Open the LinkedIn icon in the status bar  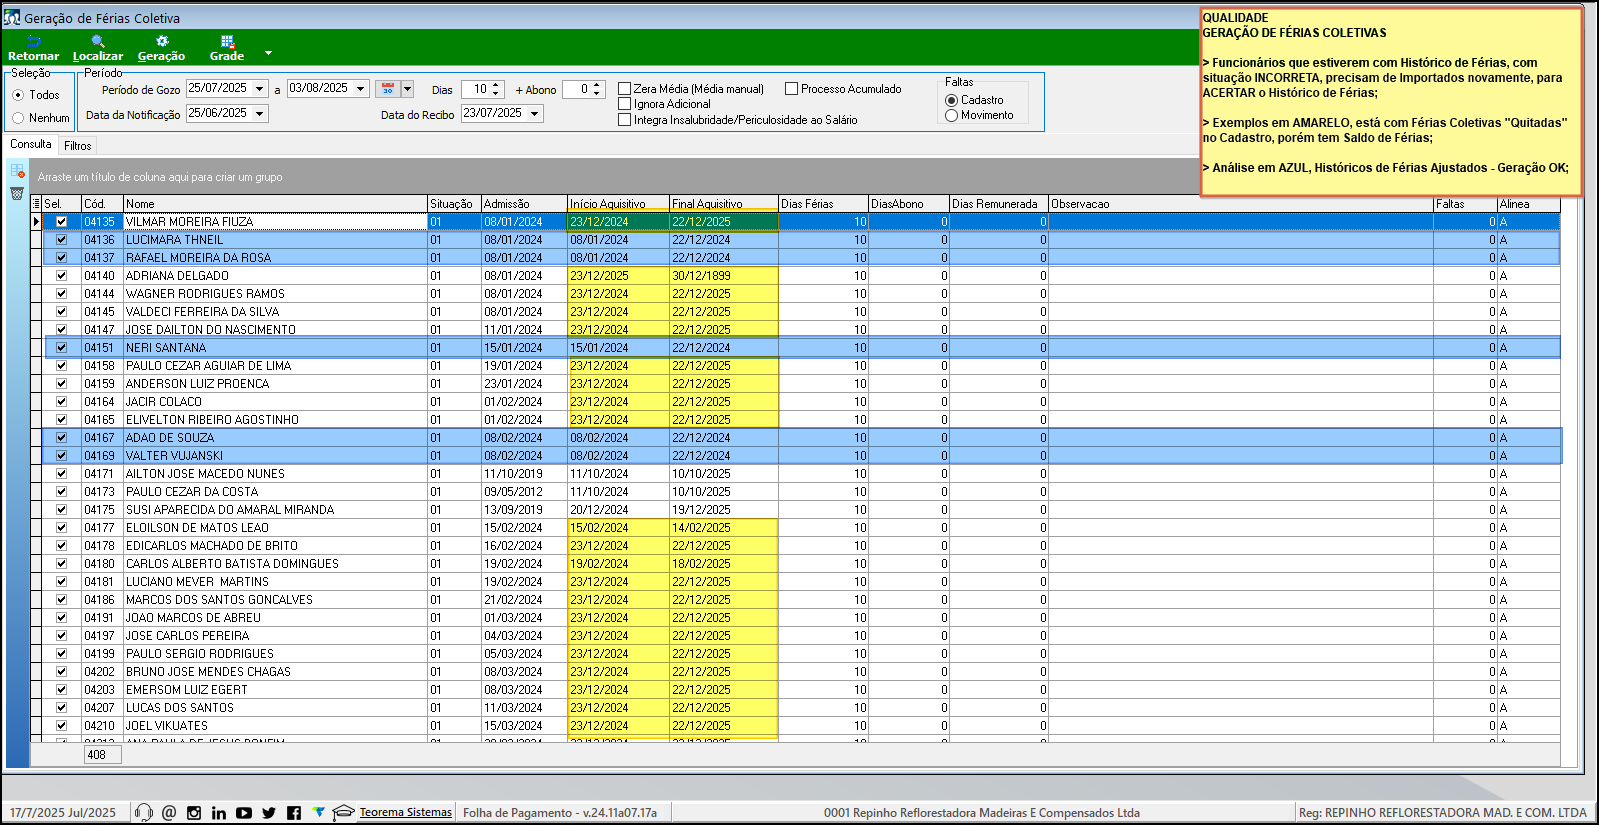point(219,813)
